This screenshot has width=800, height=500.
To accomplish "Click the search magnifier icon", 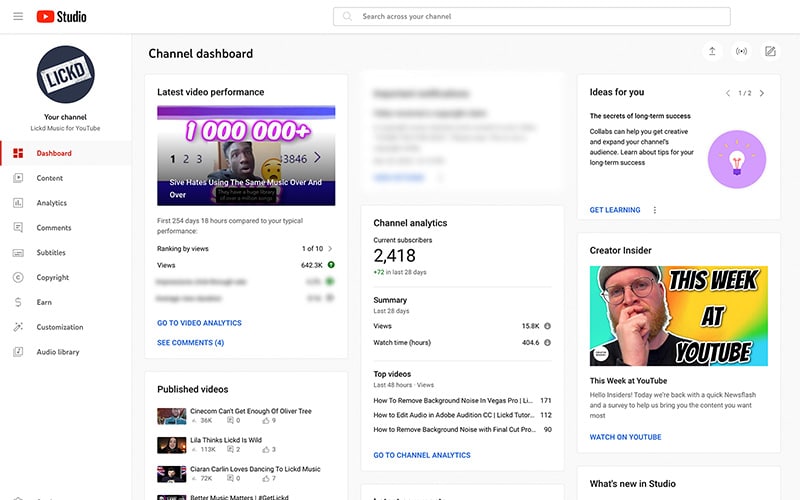I will (x=347, y=16).
